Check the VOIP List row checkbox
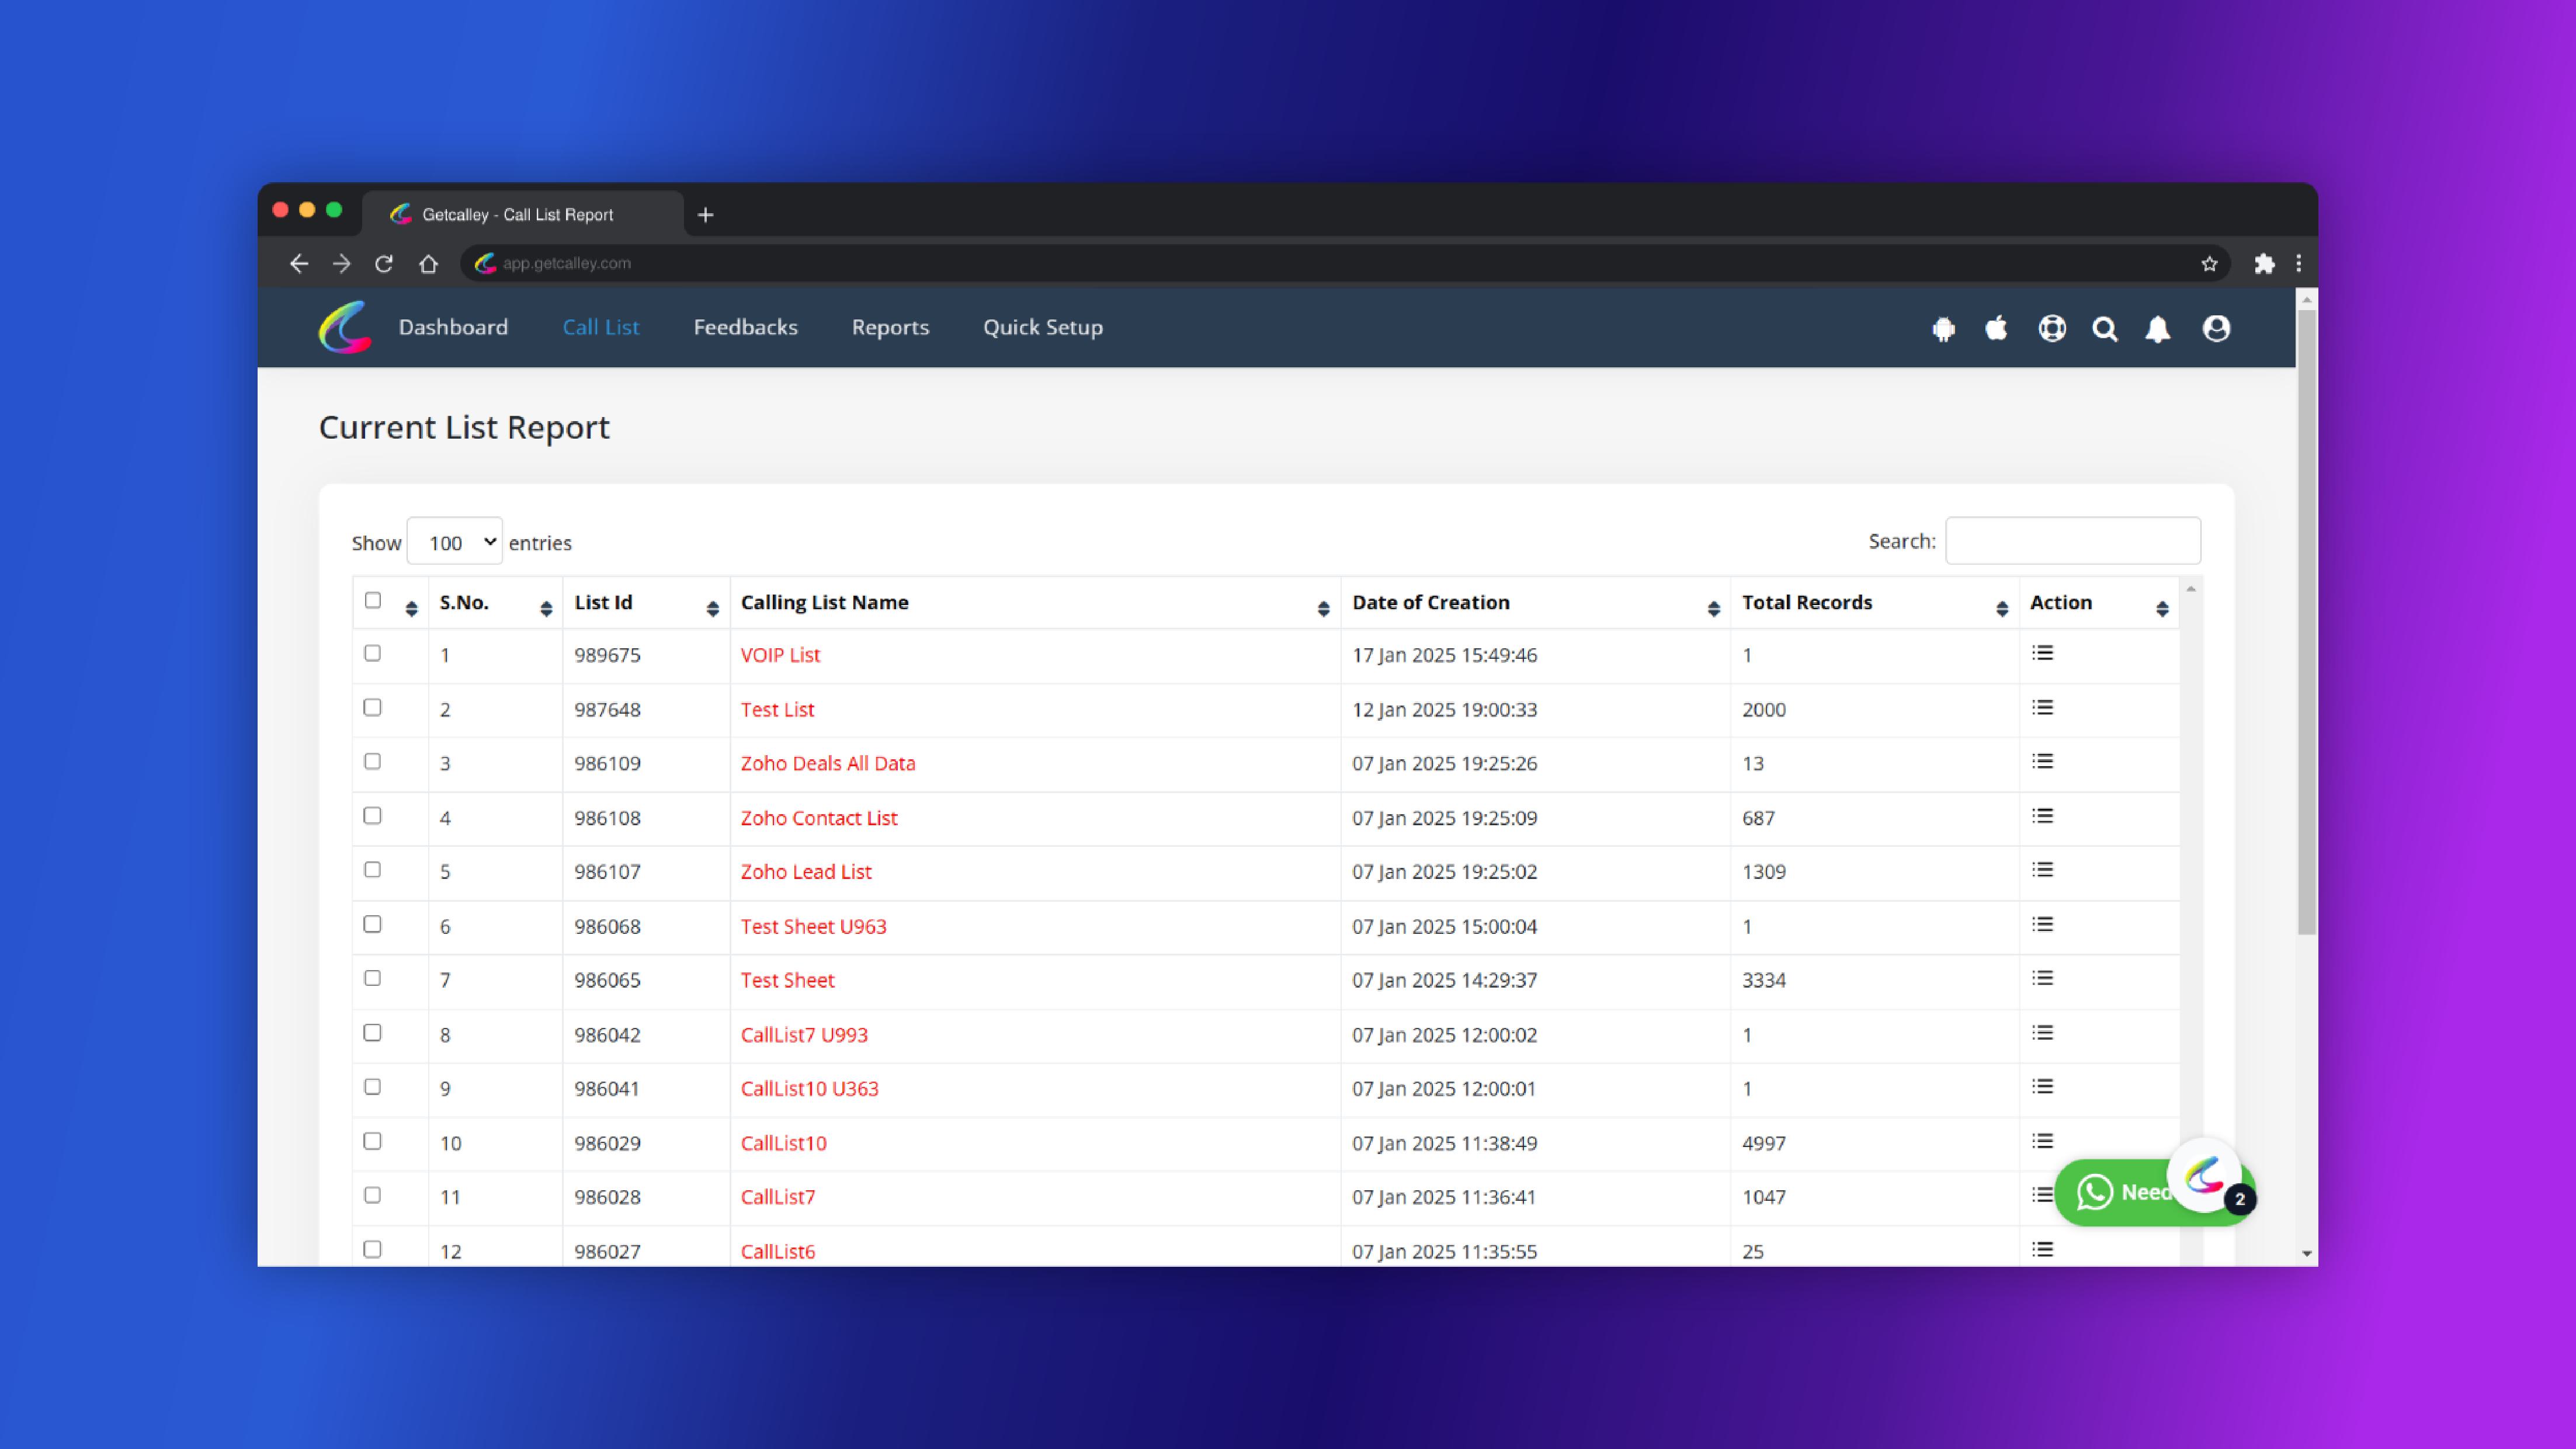The height and width of the screenshot is (1449, 2576). [373, 653]
